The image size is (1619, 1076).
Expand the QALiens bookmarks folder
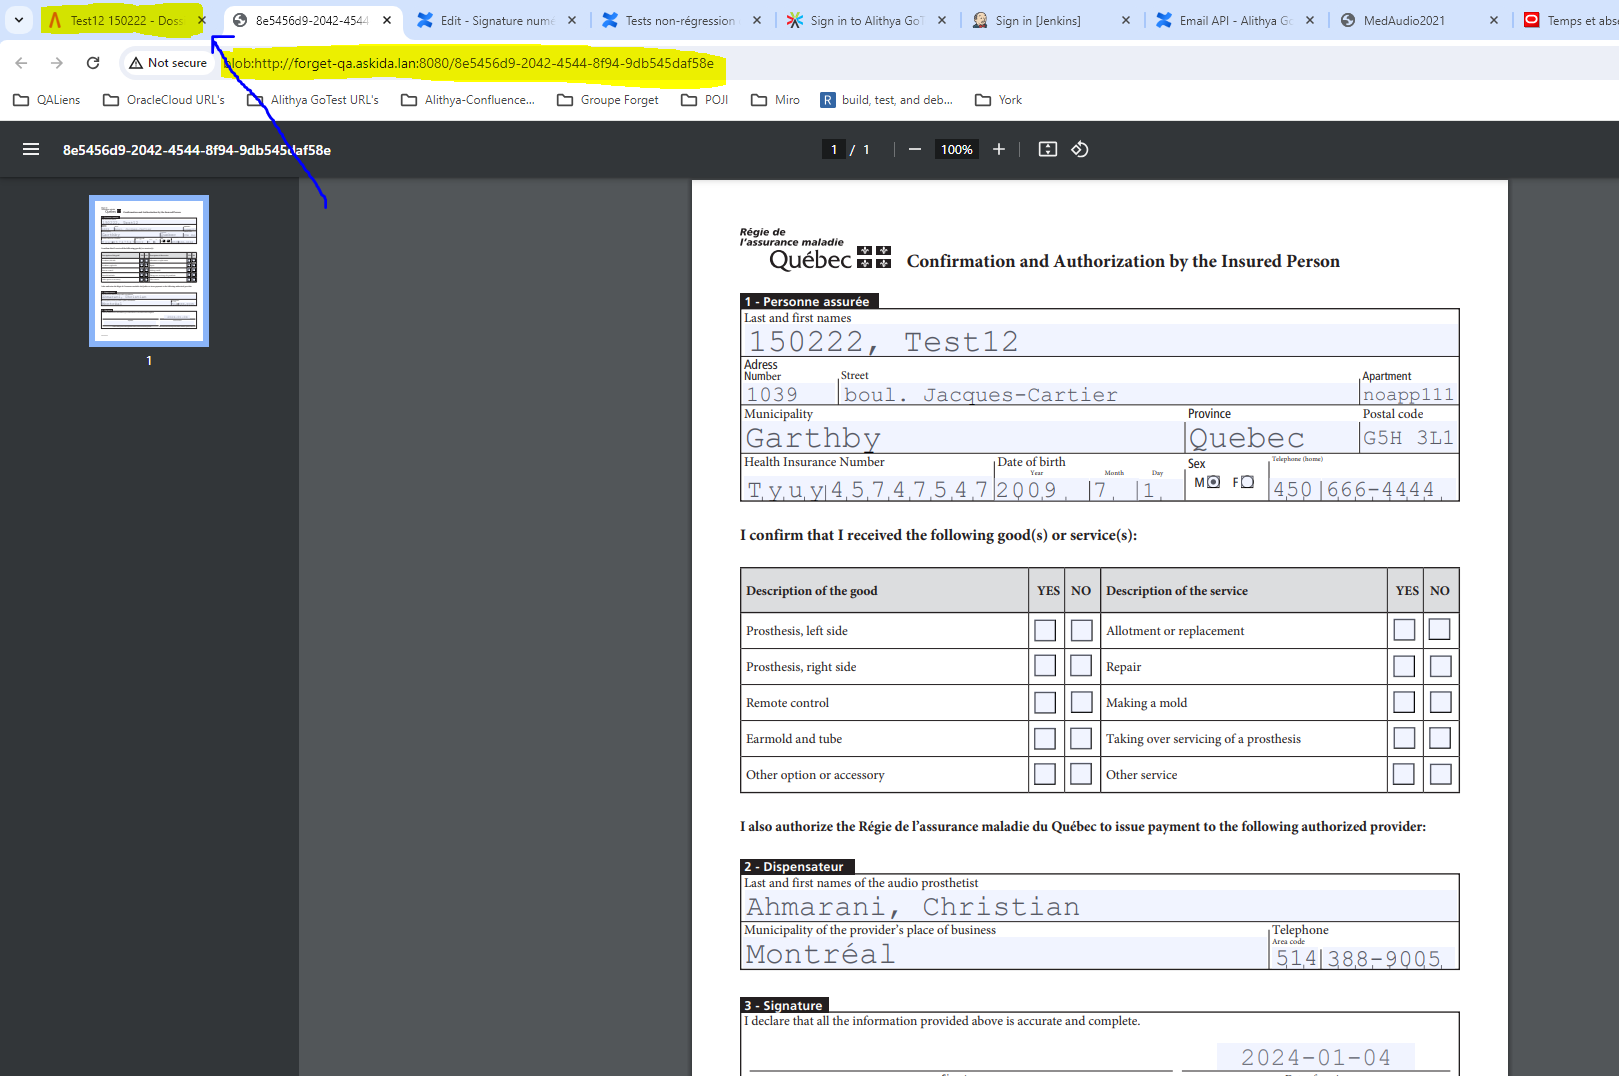coord(46,99)
